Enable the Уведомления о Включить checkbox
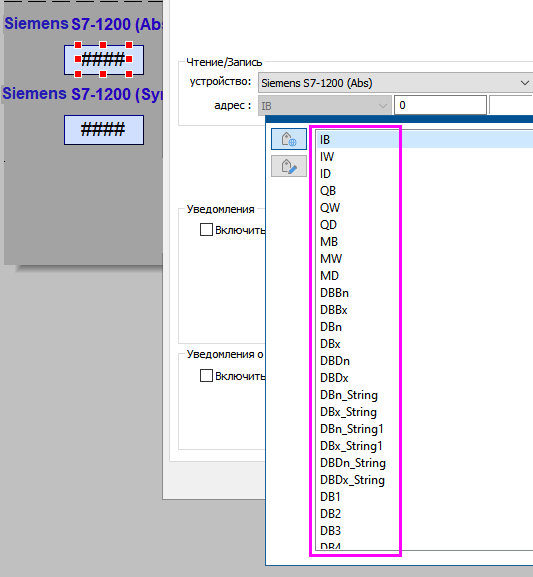The image size is (533, 577). click(206, 376)
